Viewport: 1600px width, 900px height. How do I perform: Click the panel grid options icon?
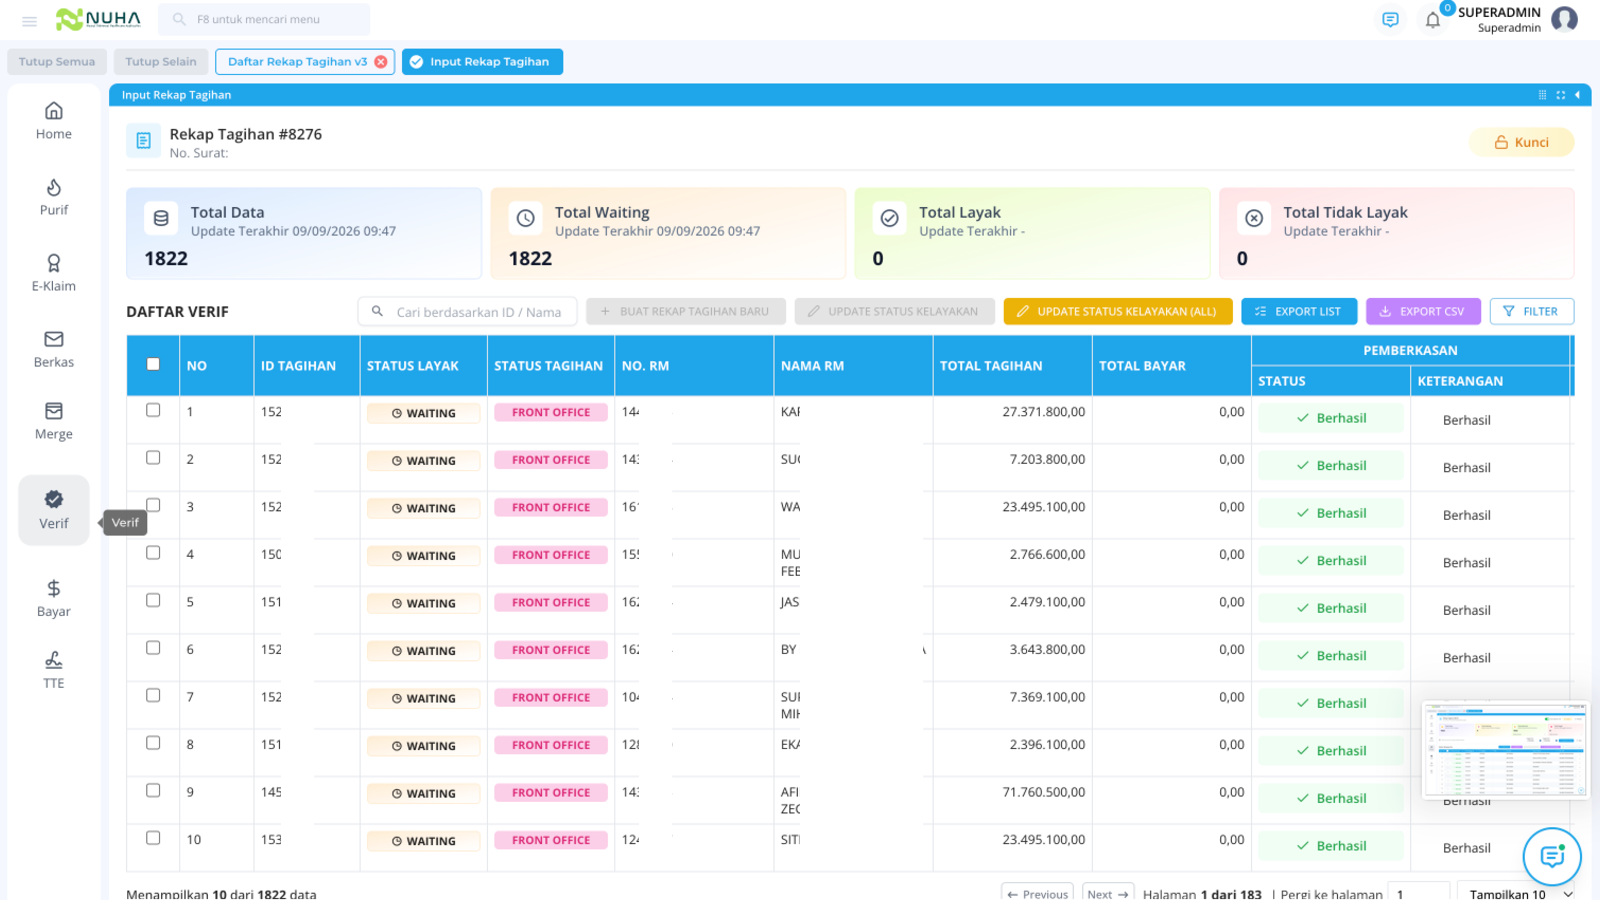[1542, 95]
